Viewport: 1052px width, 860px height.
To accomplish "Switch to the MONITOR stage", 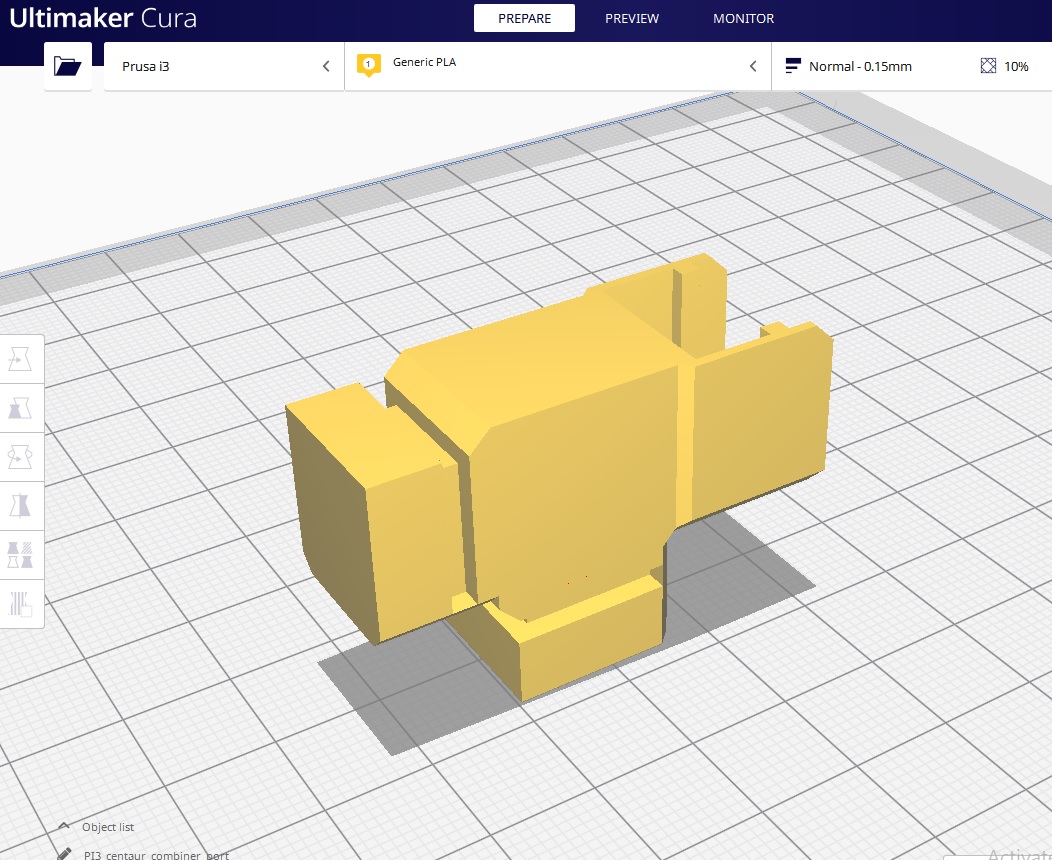I will pyautogui.click(x=743, y=18).
